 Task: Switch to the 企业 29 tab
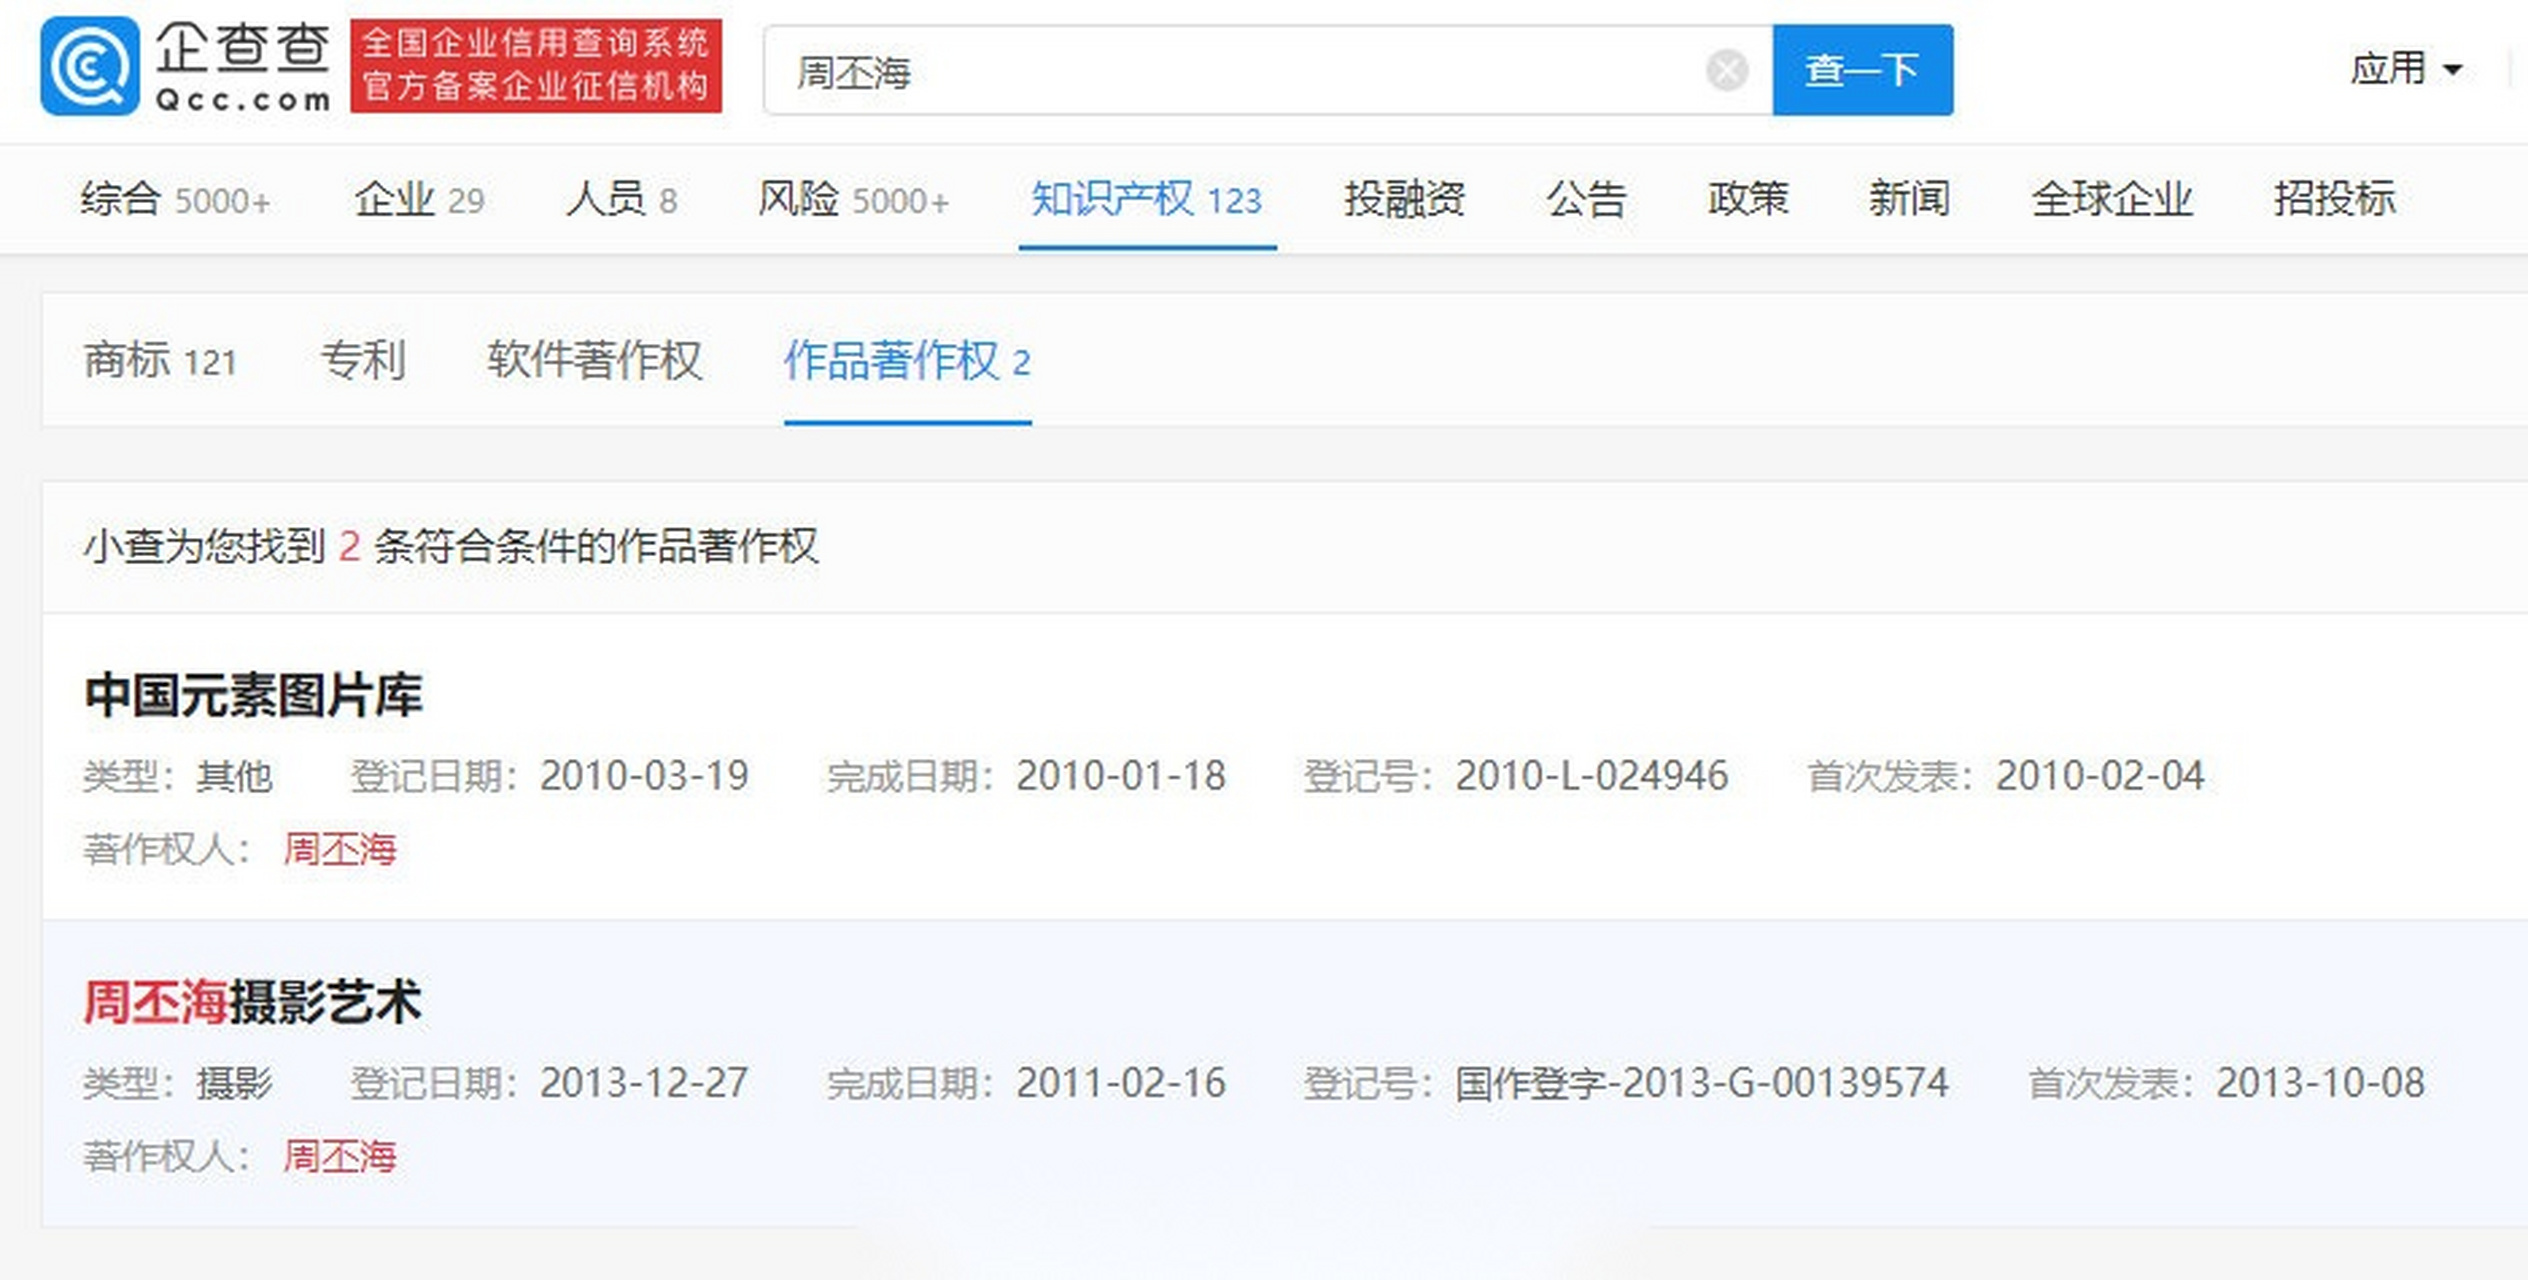click(x=419, y=199)
